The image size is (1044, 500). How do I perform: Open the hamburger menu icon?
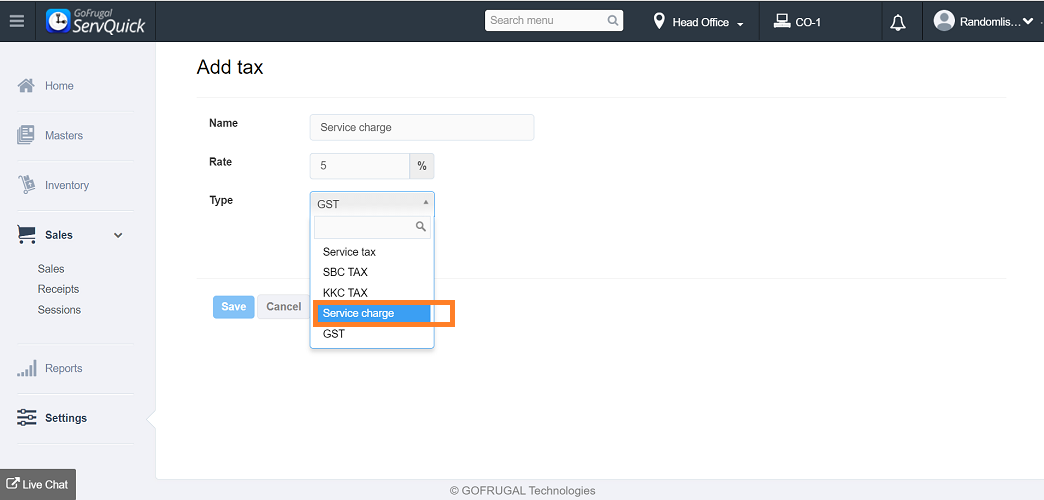point(16,21)
